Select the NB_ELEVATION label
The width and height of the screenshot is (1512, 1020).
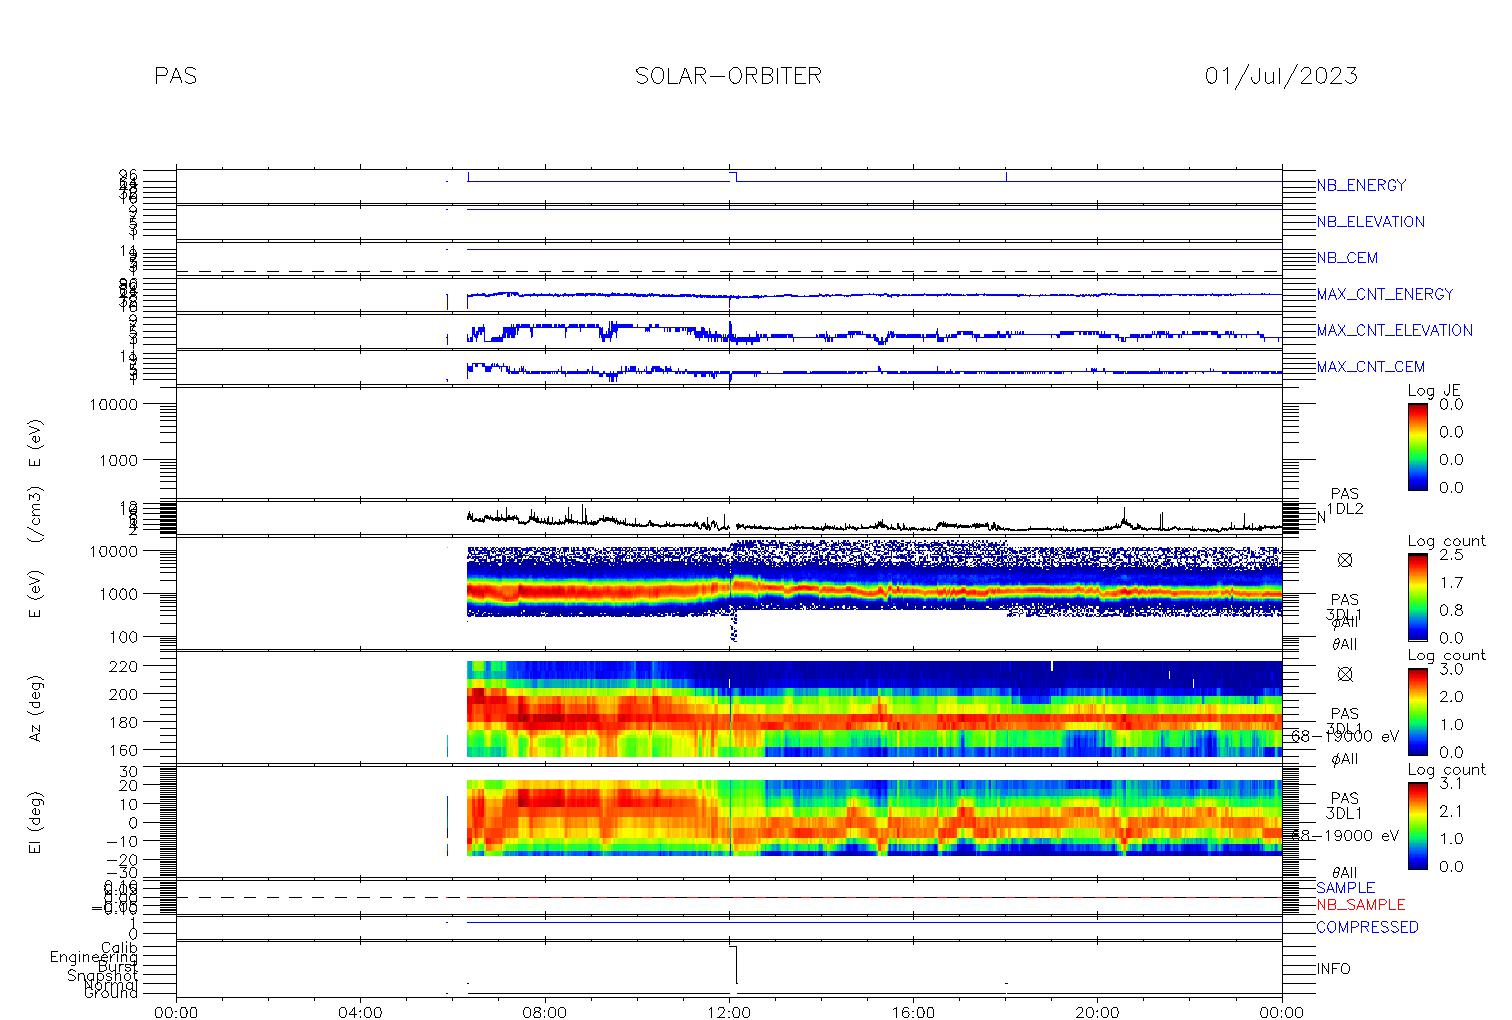coord(1370,222)
